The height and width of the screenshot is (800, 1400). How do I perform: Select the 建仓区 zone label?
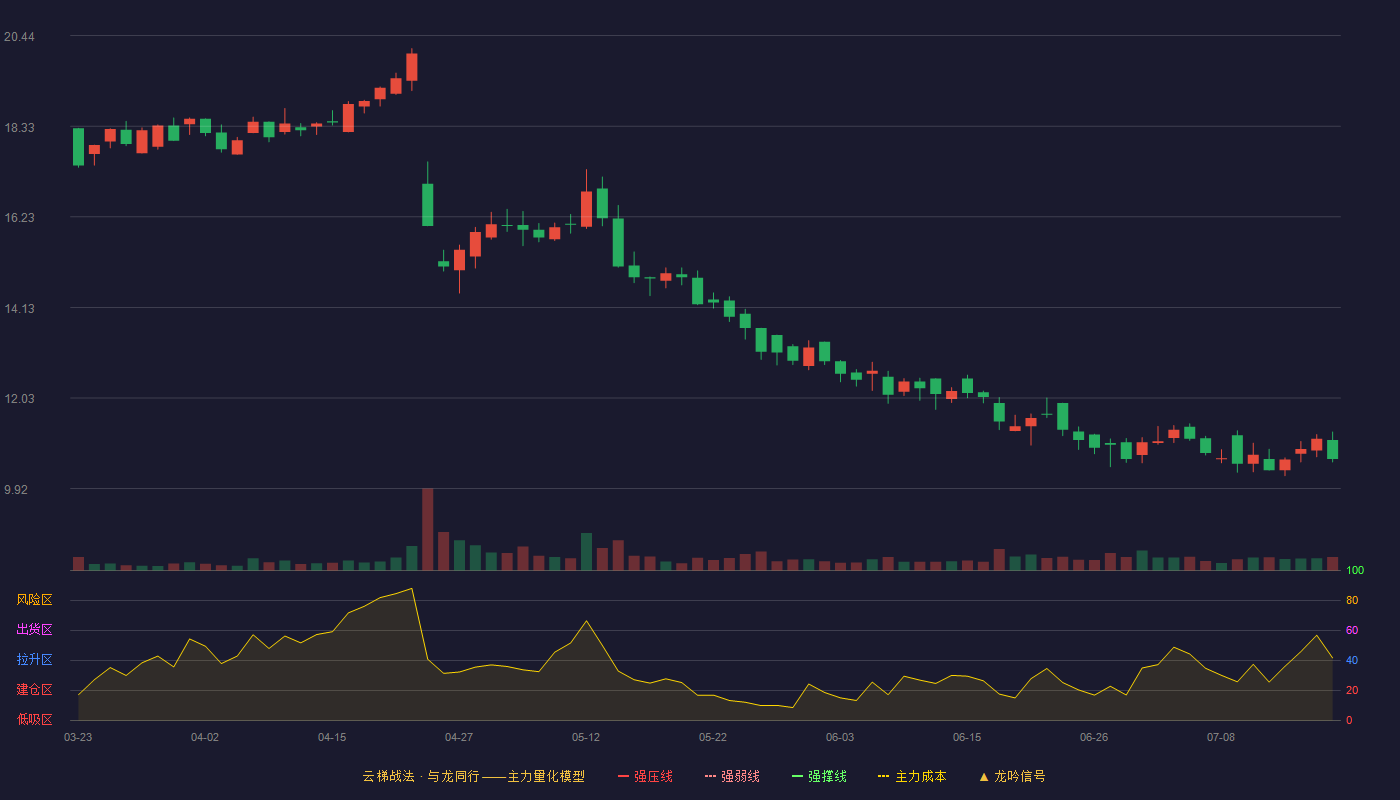(34, 690)
